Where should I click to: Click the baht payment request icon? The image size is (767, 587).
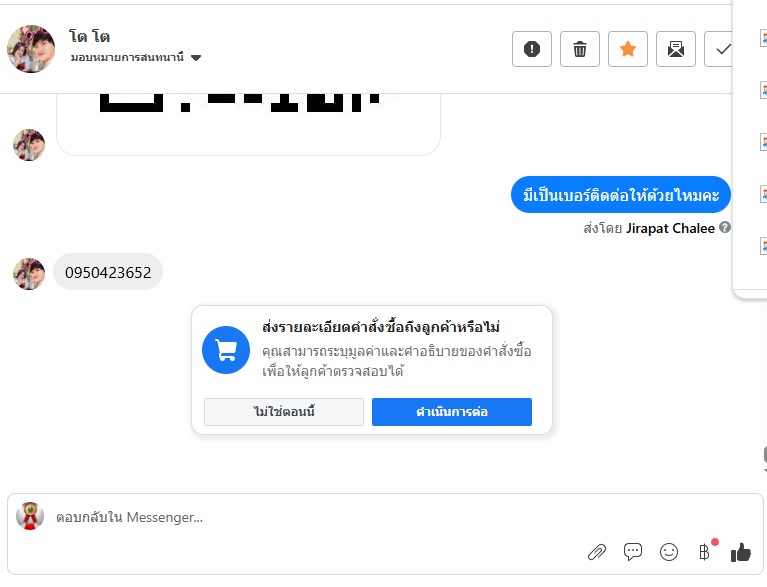click(x=704, y=551)
